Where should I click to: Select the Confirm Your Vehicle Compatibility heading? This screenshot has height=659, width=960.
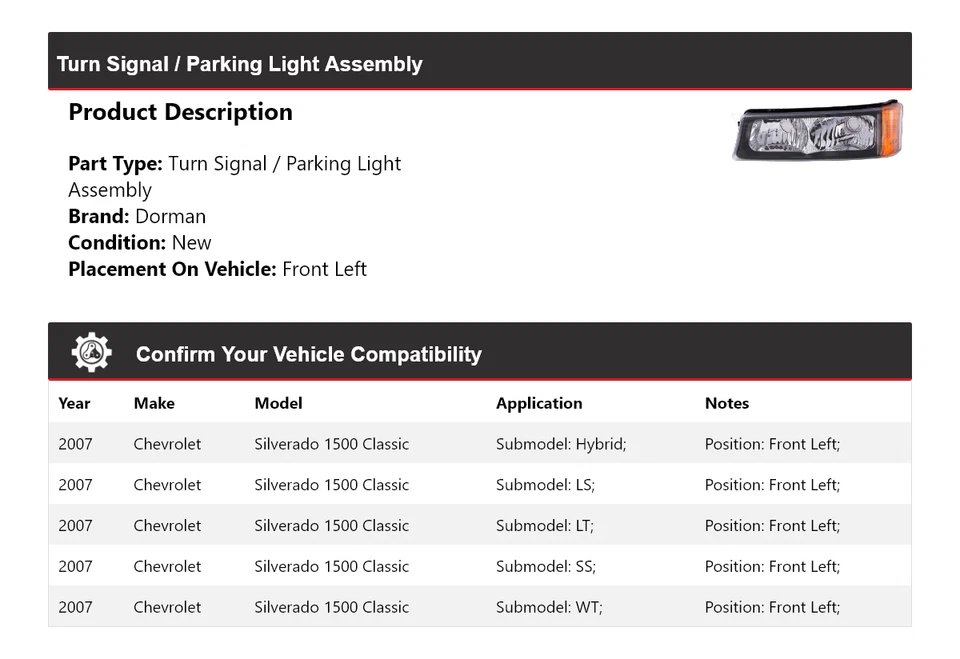pyautogui.click(x=308, y=354)
